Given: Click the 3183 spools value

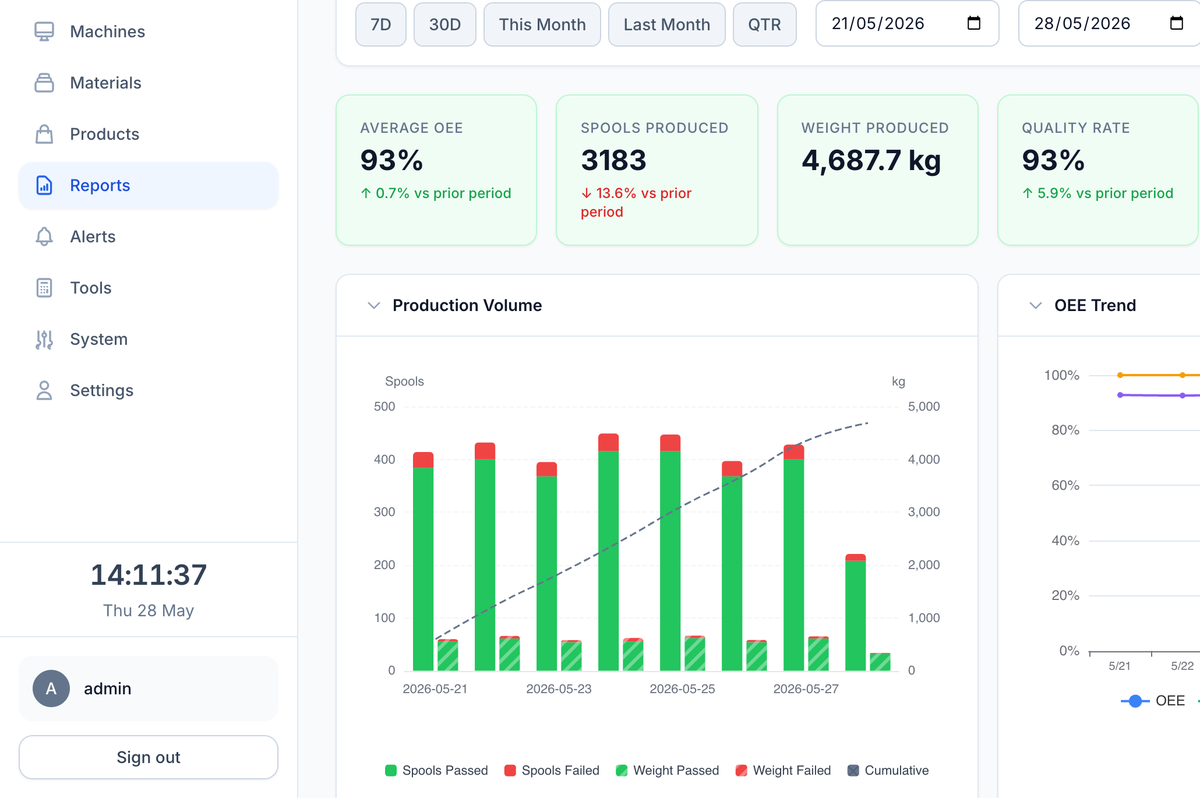Looking at the screenshot, I should (614, 160).
